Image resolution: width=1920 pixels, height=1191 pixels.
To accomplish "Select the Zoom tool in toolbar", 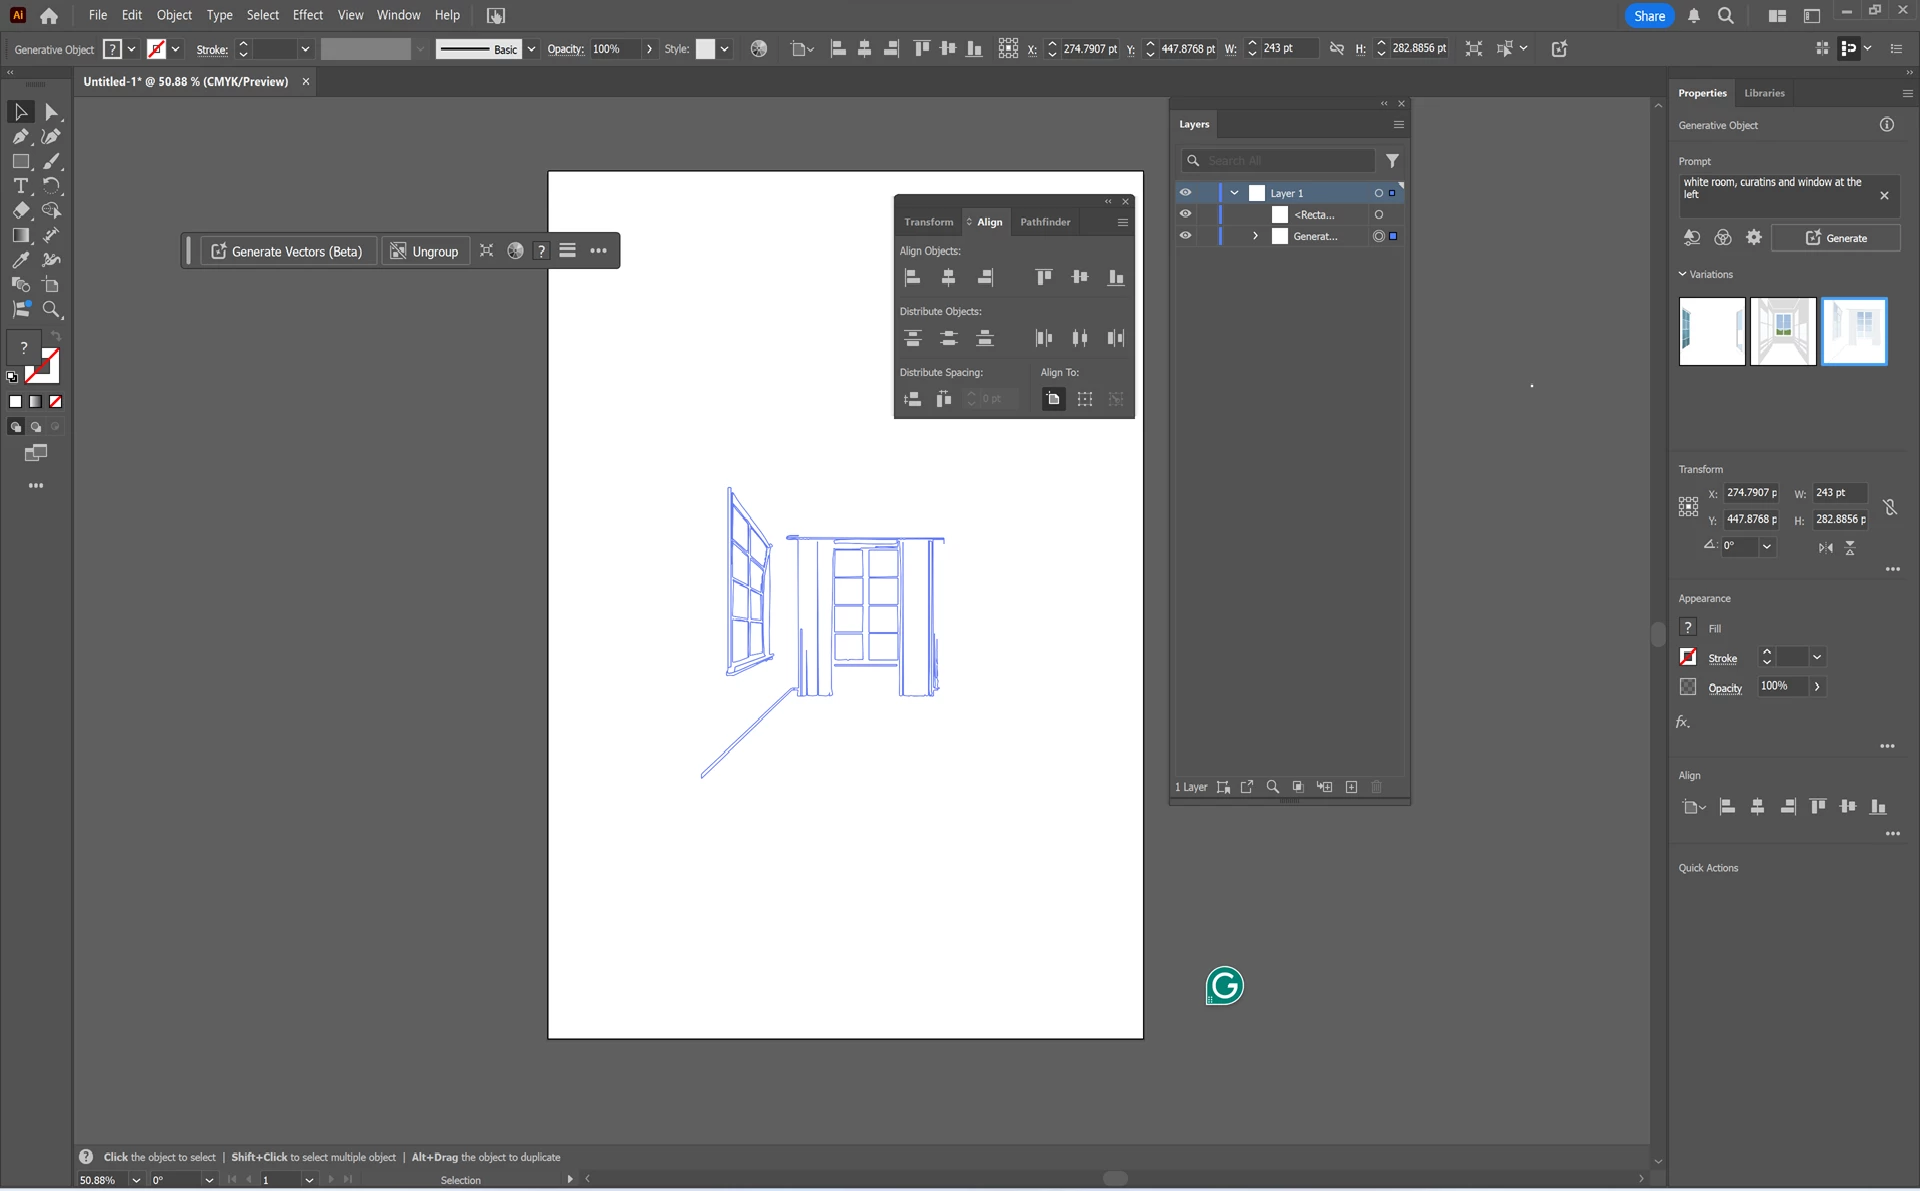I will 51,309.
